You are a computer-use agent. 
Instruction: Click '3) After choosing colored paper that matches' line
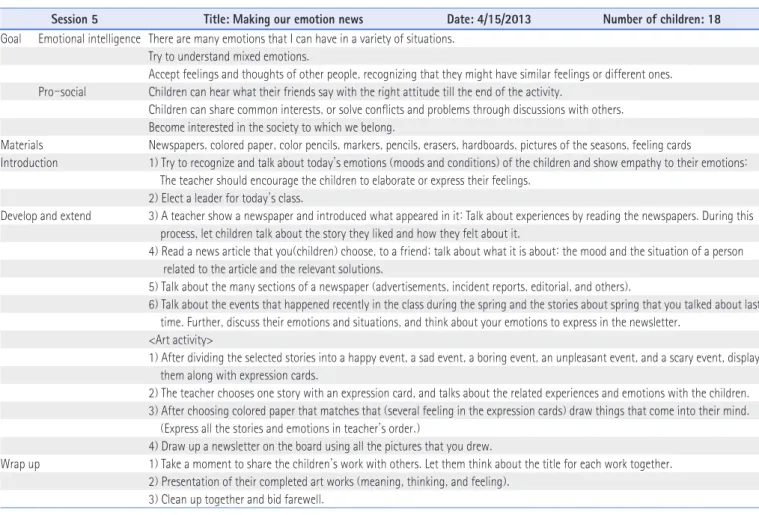coord(449,411)
